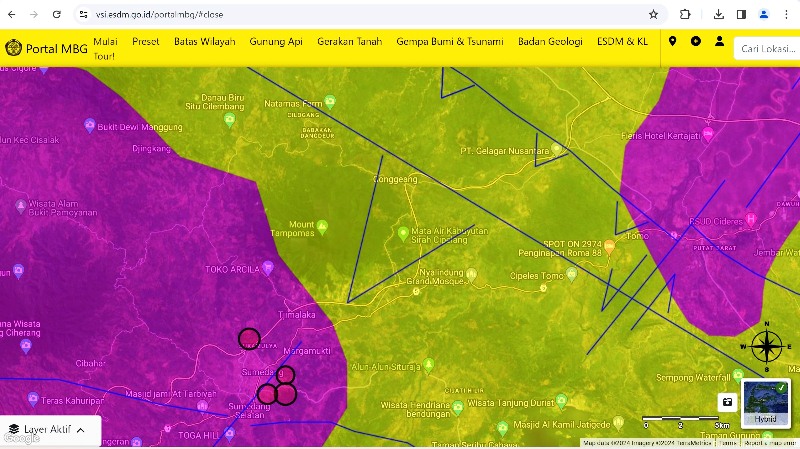Open the user account icon in yellow header

719,41
